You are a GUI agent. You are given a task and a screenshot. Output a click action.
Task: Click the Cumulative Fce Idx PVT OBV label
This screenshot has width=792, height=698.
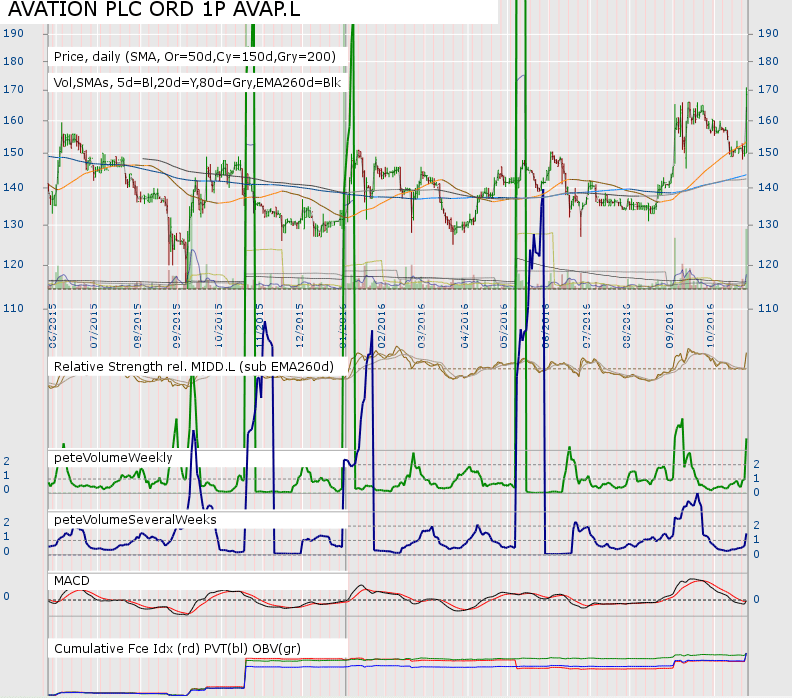coord(177,649)
